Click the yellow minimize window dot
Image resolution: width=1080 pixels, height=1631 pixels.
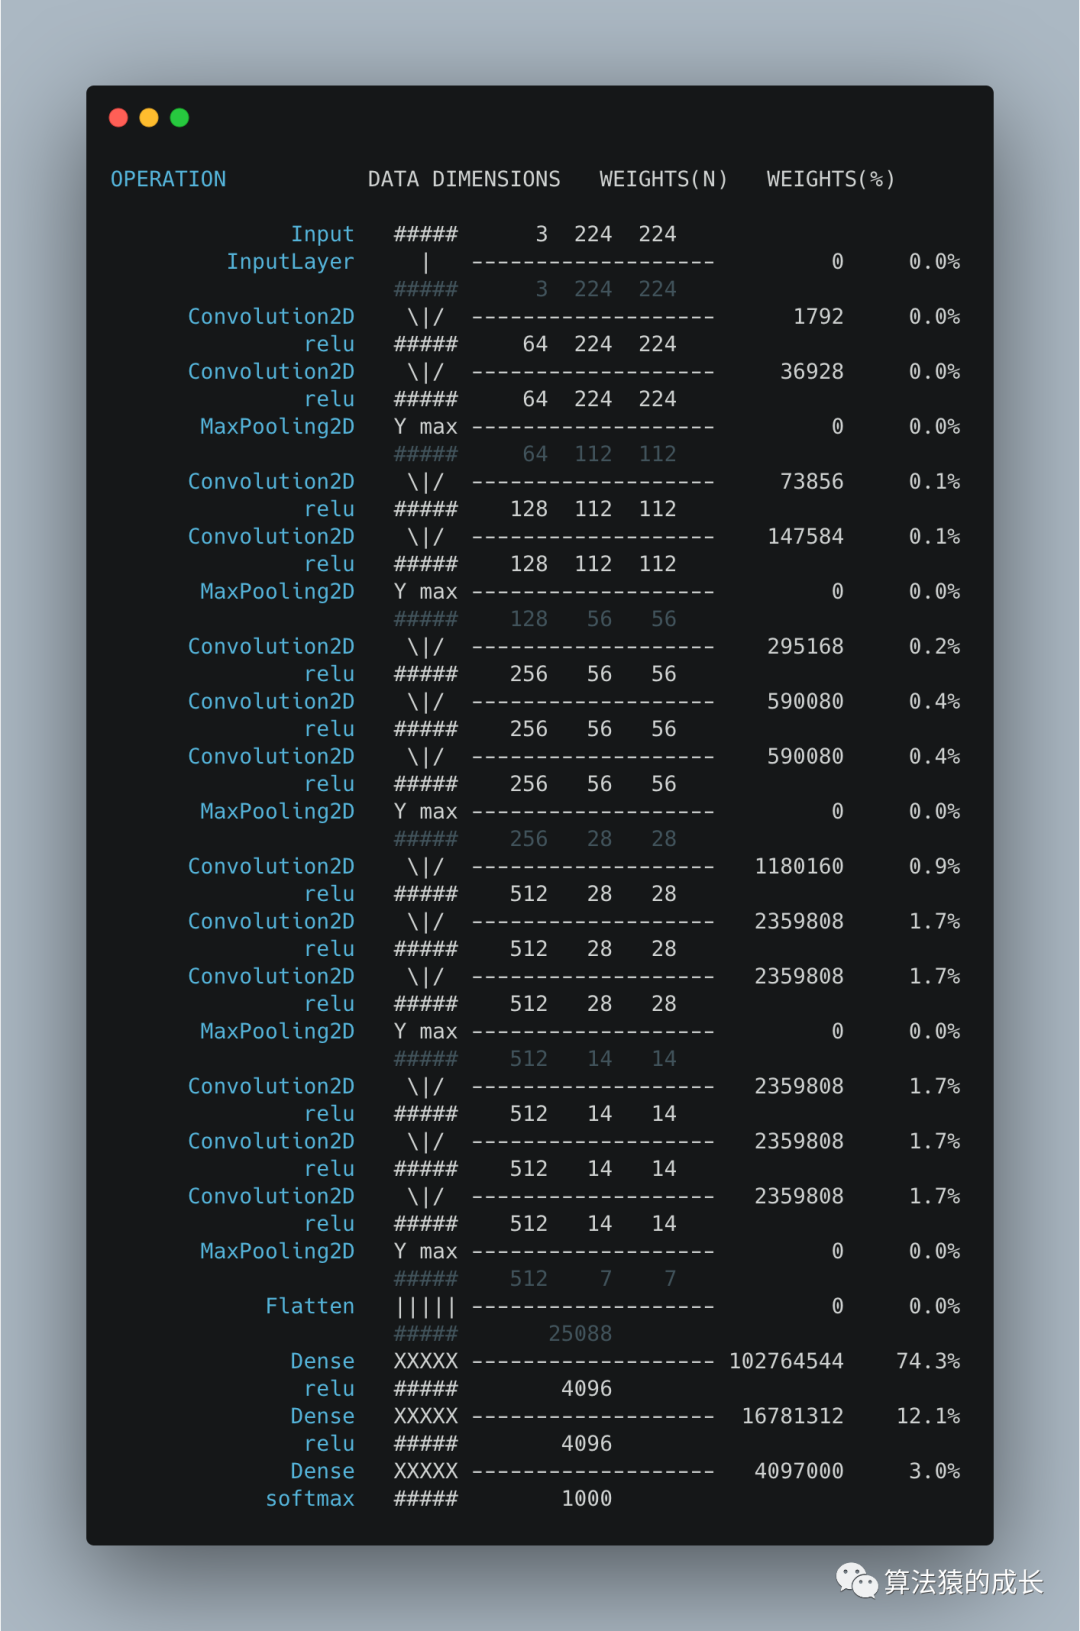(149, 118)
